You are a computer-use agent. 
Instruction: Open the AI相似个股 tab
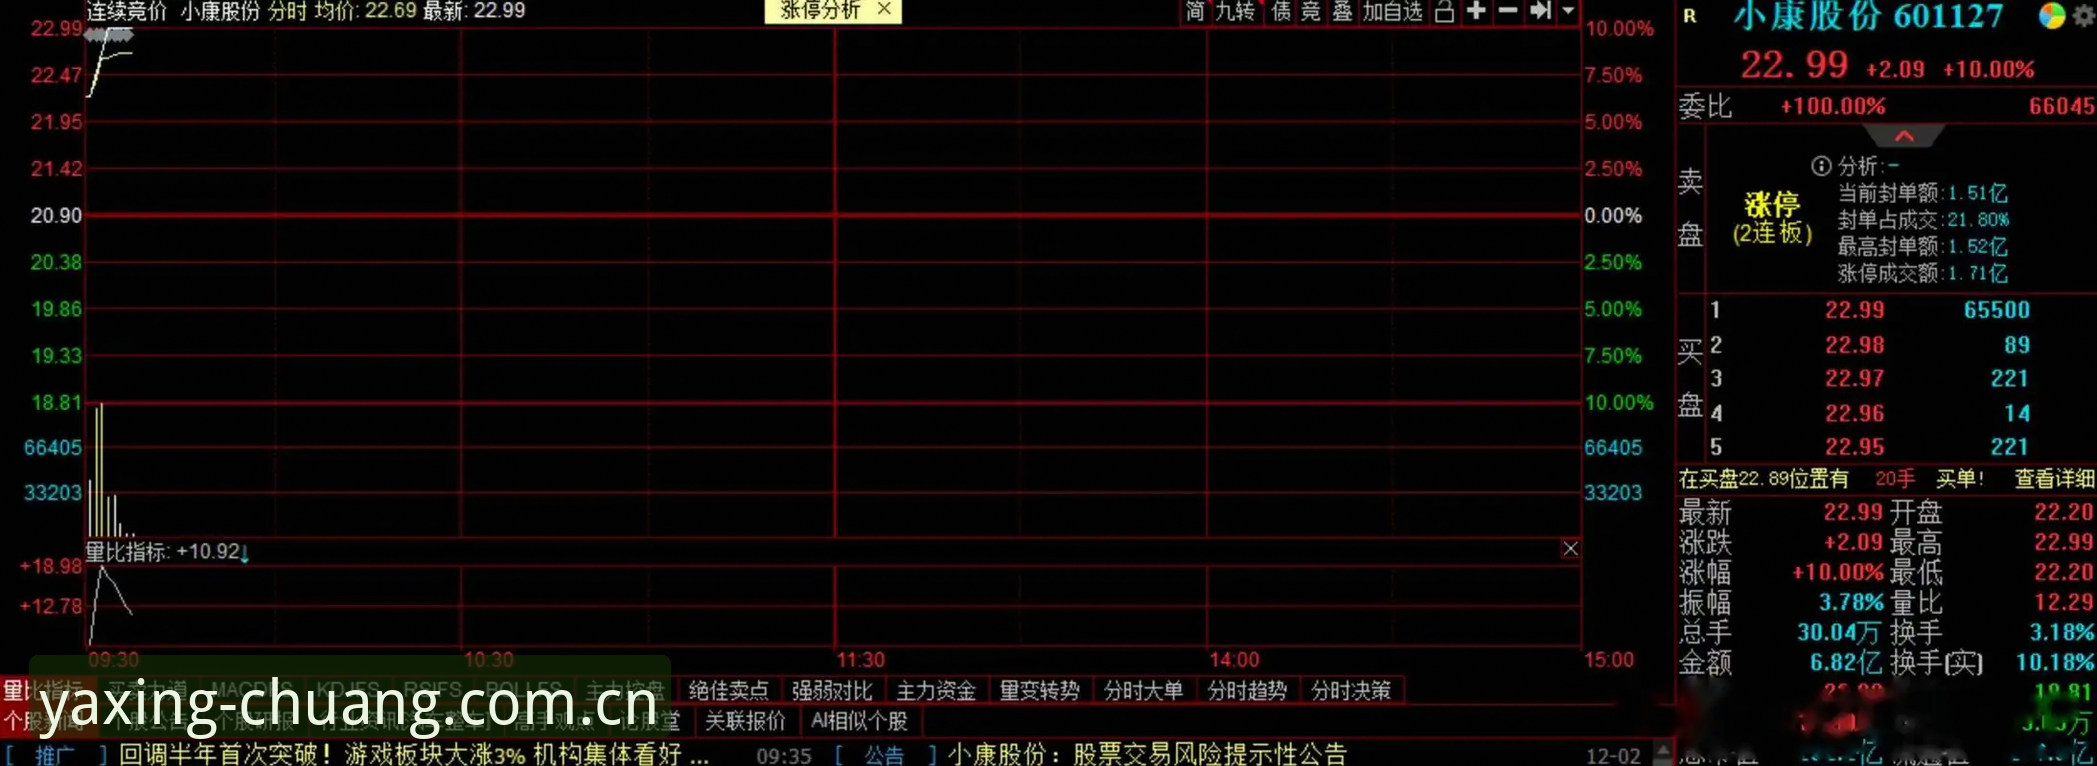point(859,721)
